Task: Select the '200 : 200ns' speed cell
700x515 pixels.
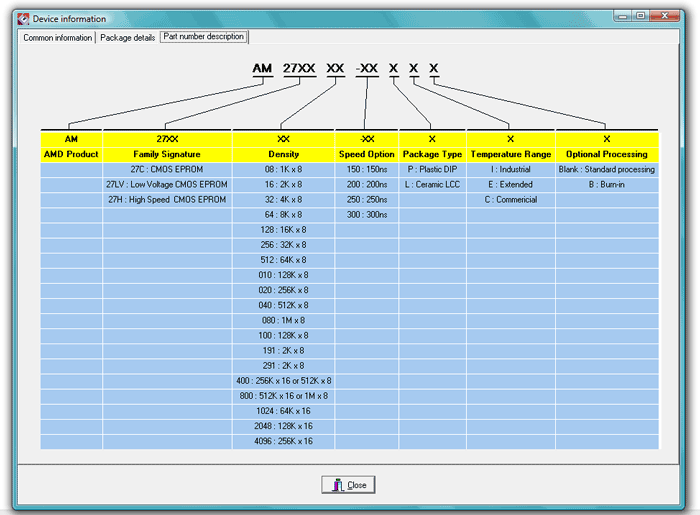Action: tap(367, 184)
